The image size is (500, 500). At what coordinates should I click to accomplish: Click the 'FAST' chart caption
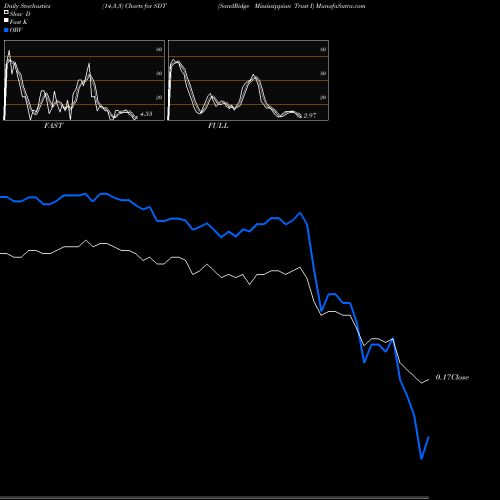[x=54, y=126]
